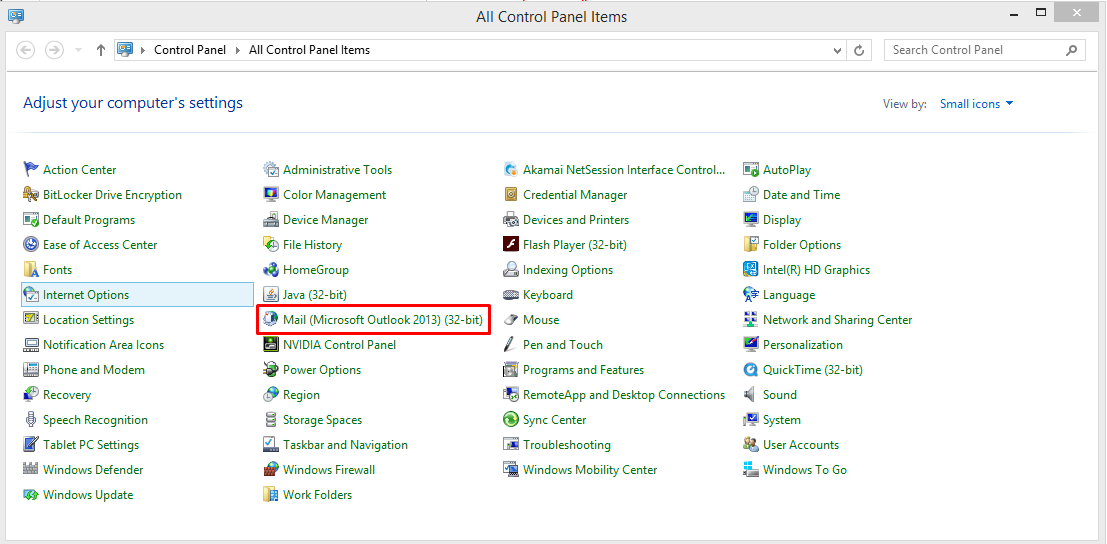The width and height of the screenshot is (1107, 544).
Task: Open Work Folders
Action: (x=318, y=495)
